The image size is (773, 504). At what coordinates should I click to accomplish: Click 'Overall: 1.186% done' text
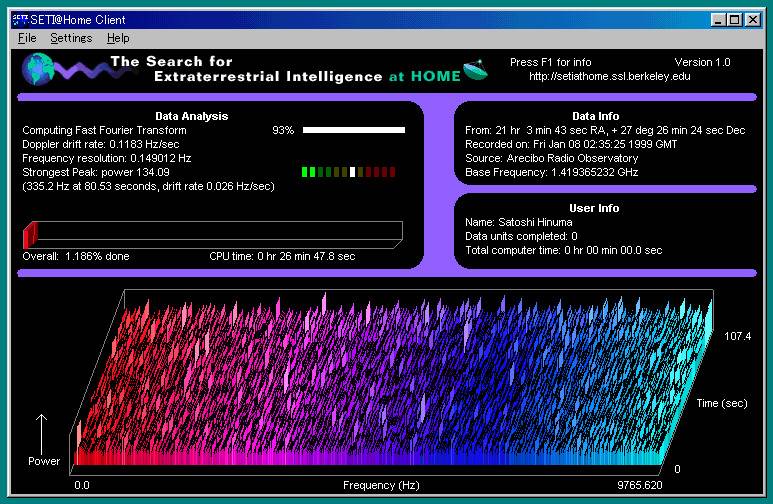(76, 256)
